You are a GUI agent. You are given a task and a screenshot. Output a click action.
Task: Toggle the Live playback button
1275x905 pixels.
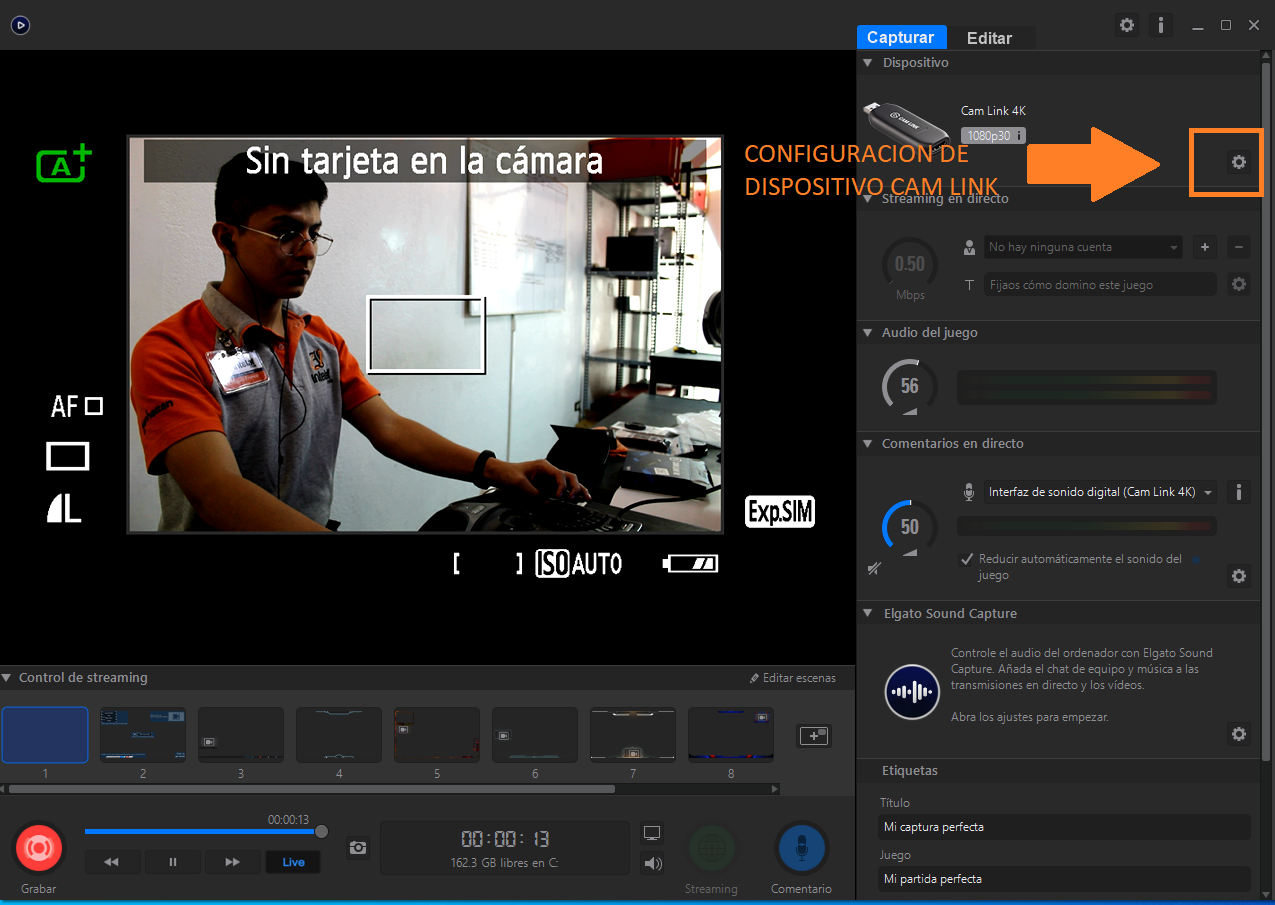pos(293,862)
